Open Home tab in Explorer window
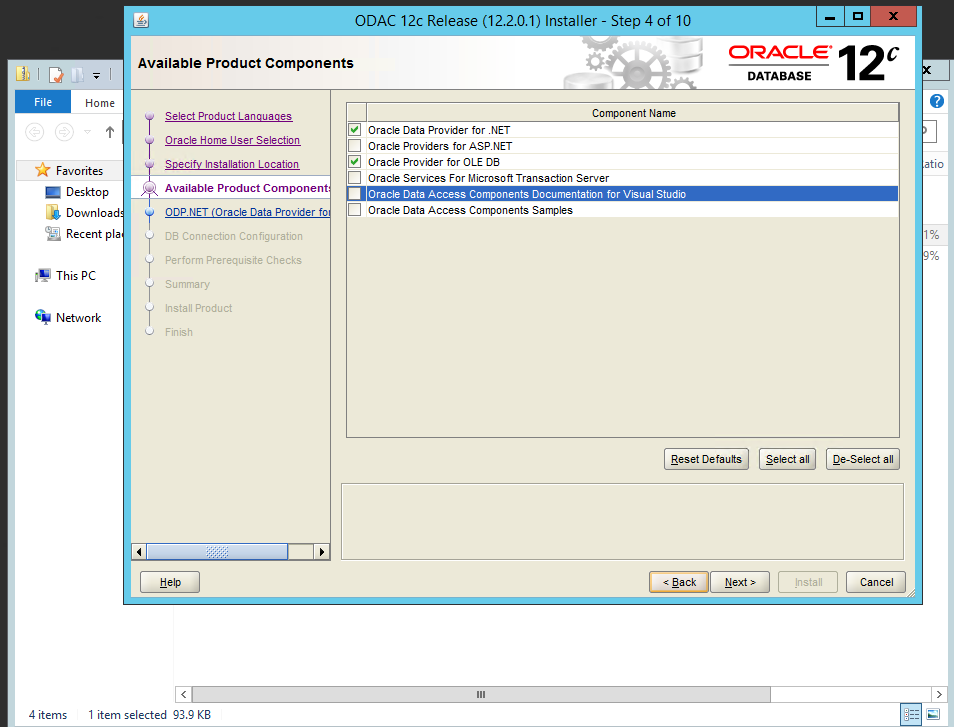The image size is (954, 727). tap(100, 103)
